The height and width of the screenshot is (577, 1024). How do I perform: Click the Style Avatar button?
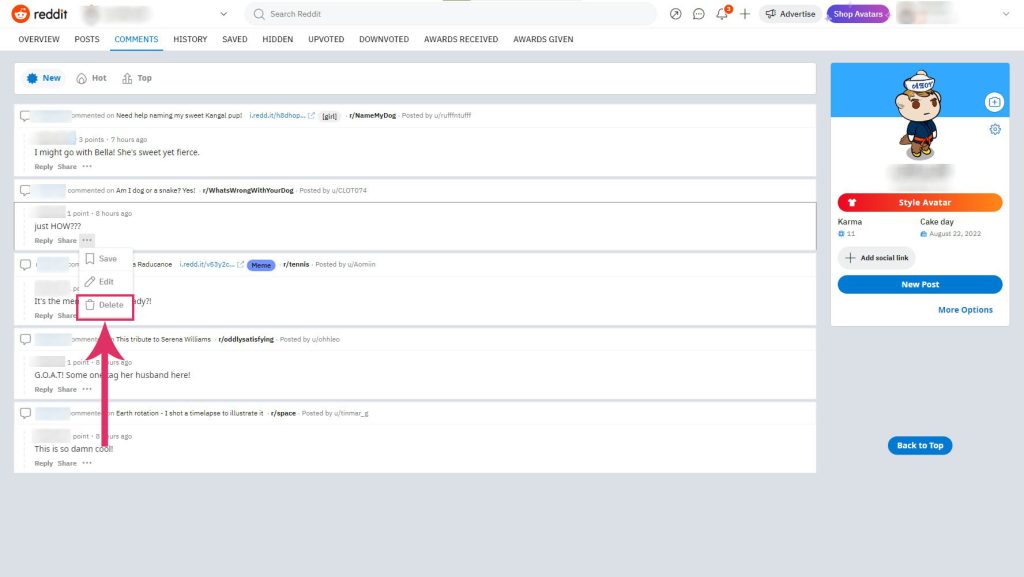click(920, 202)
